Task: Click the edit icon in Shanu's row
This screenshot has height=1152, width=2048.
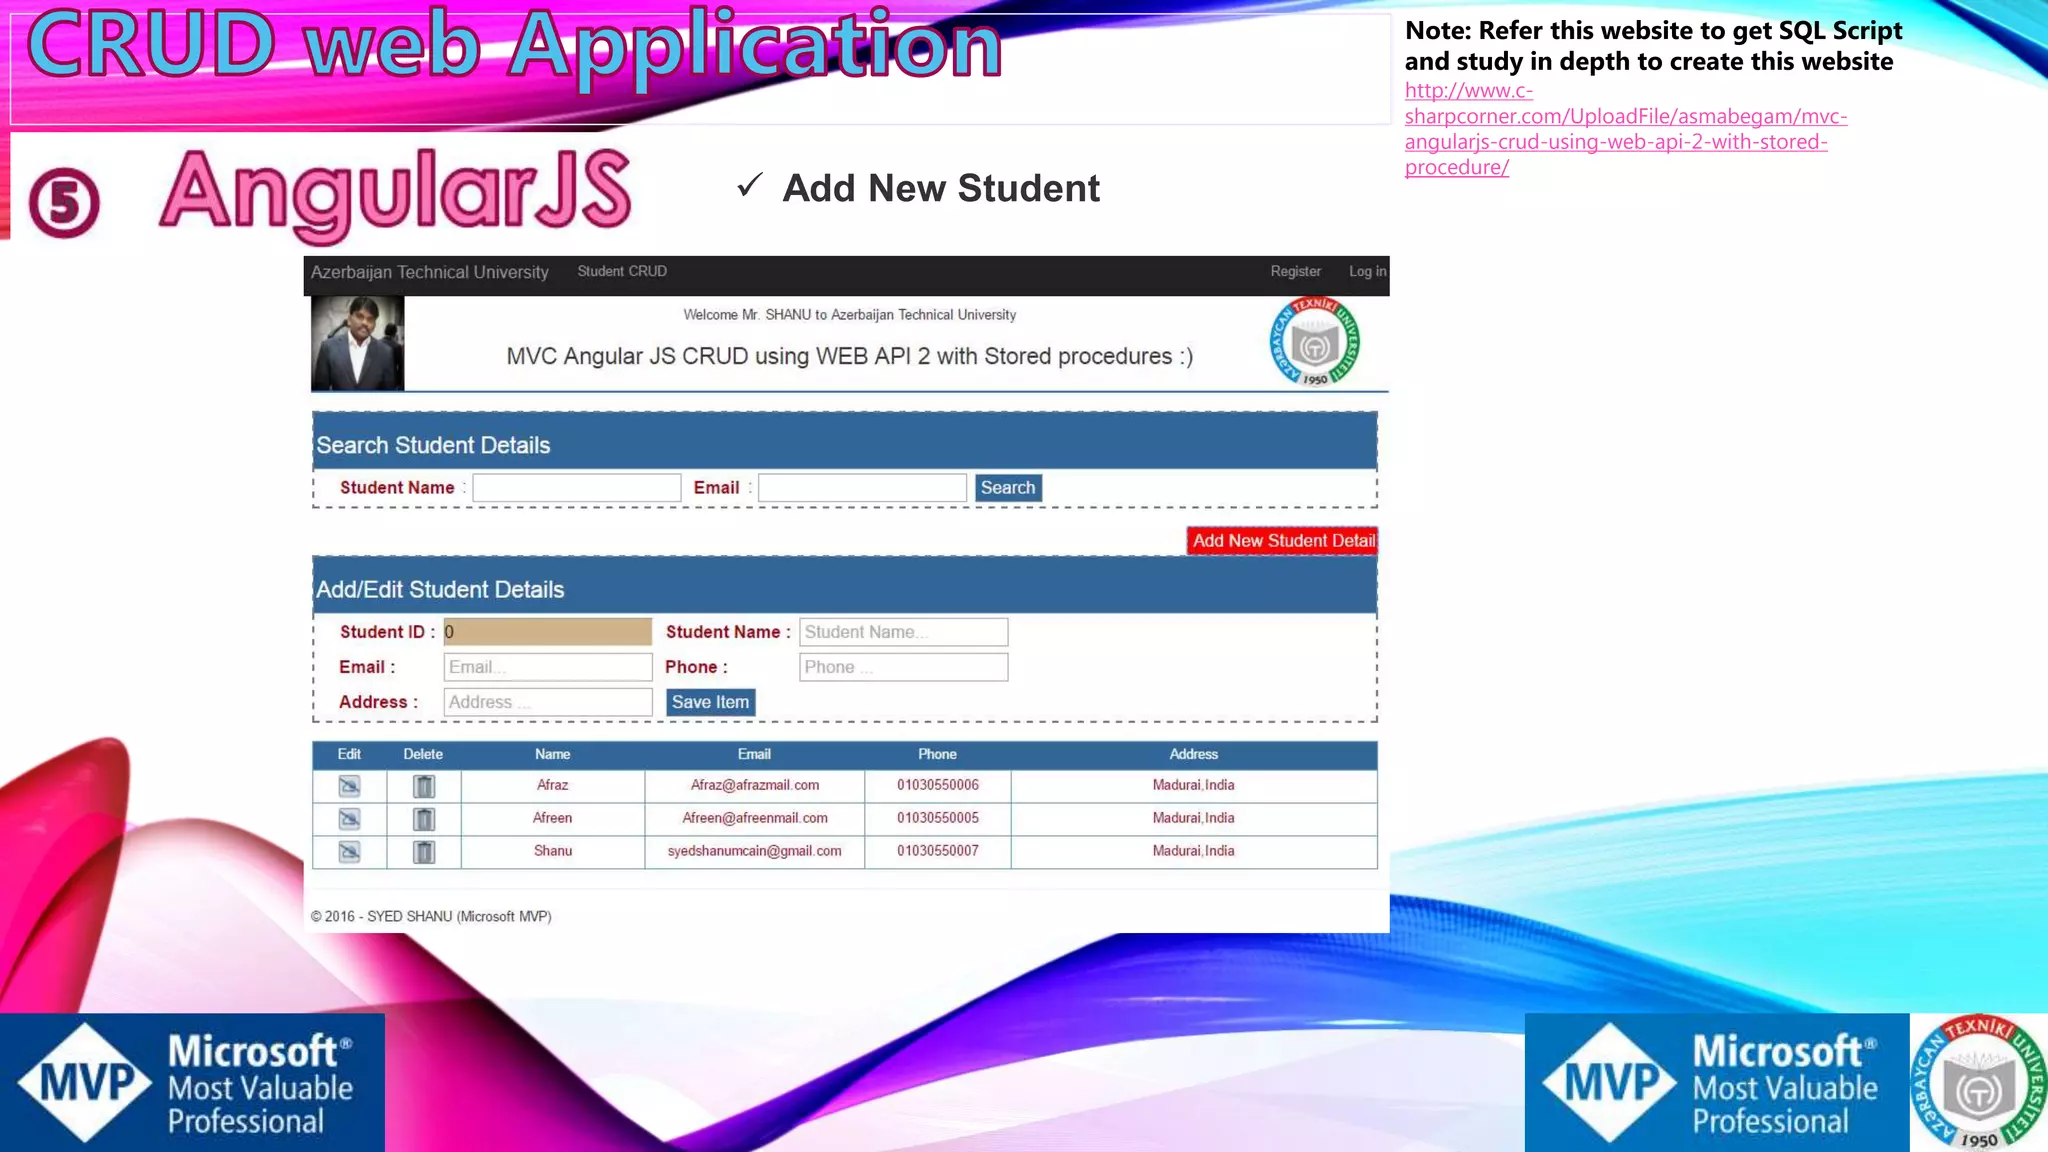Action: [x=349, y=852]
